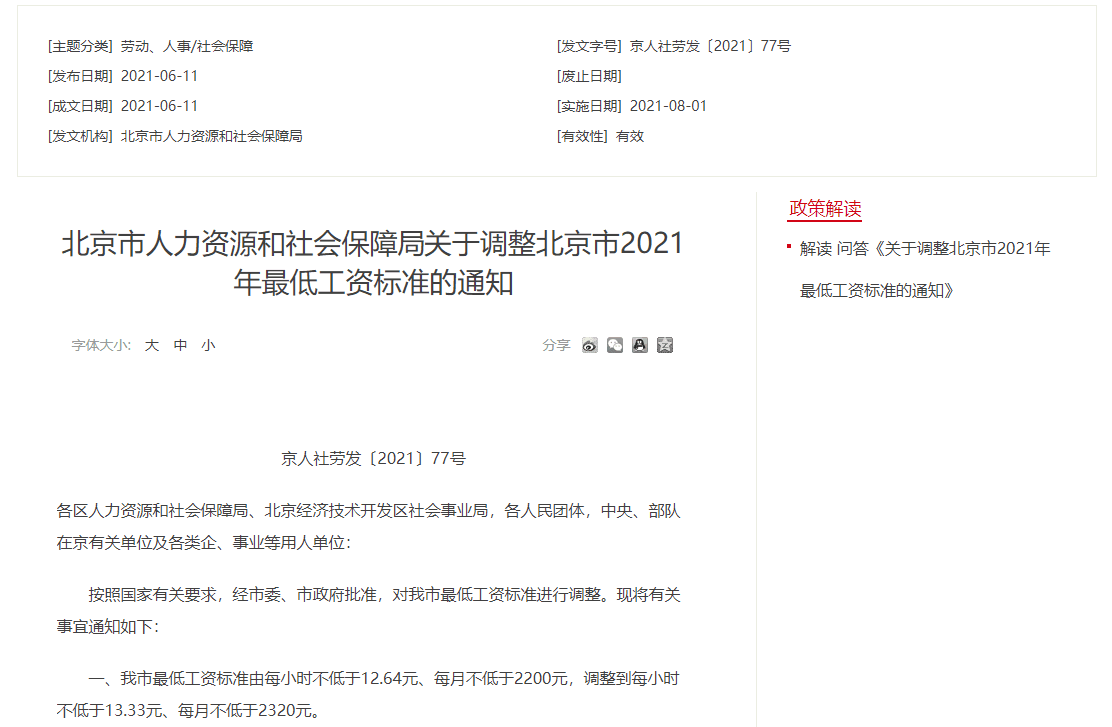This screenshot has width=1112, height=727.
Task: Click the centered document number above the body
Action: coord(373,459)
